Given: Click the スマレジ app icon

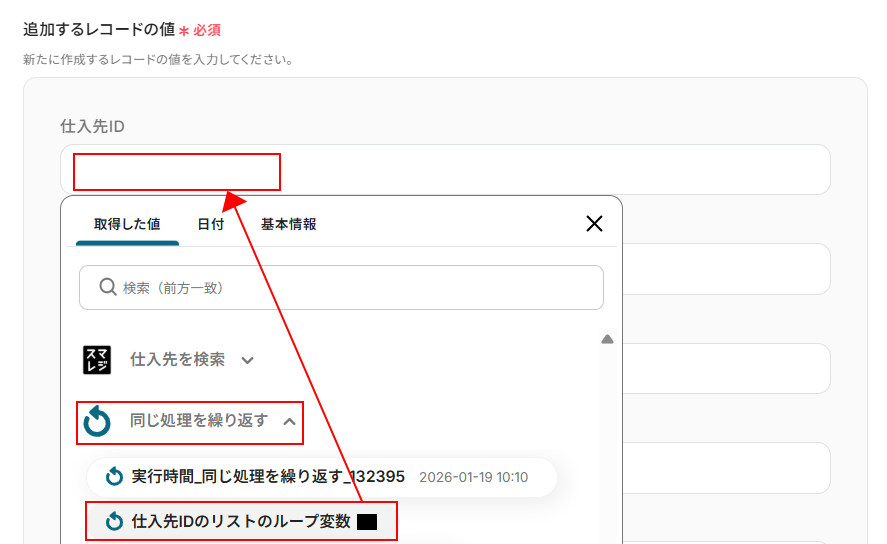Looking at the screenshot, I should pos(97,360).
